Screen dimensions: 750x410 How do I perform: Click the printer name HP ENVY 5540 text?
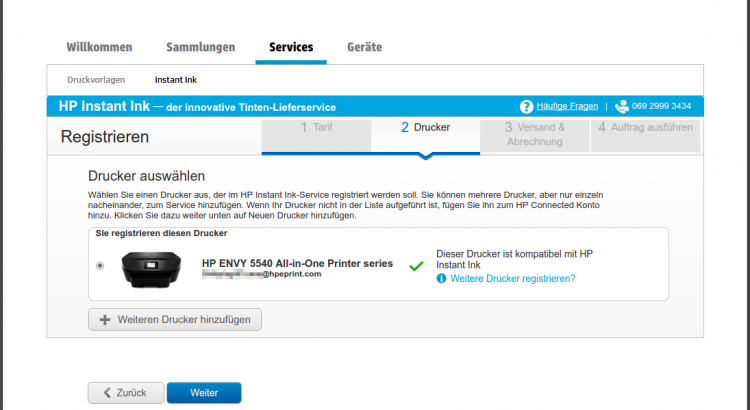(297, 263)
